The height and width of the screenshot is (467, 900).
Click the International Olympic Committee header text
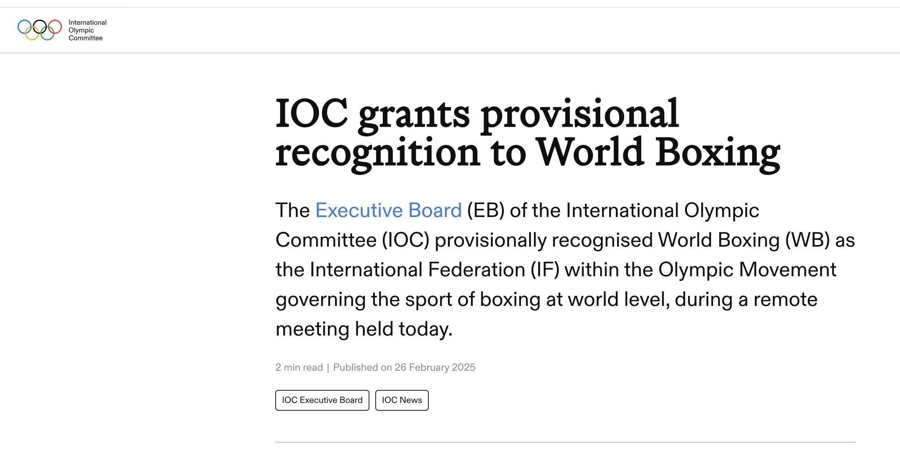(x=87, y=30)
